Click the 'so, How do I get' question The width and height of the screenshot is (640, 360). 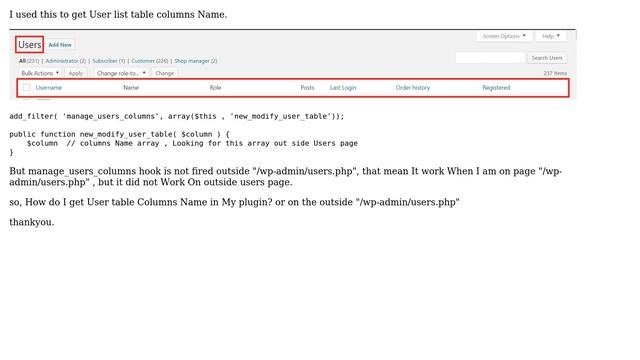click(234, 202)
